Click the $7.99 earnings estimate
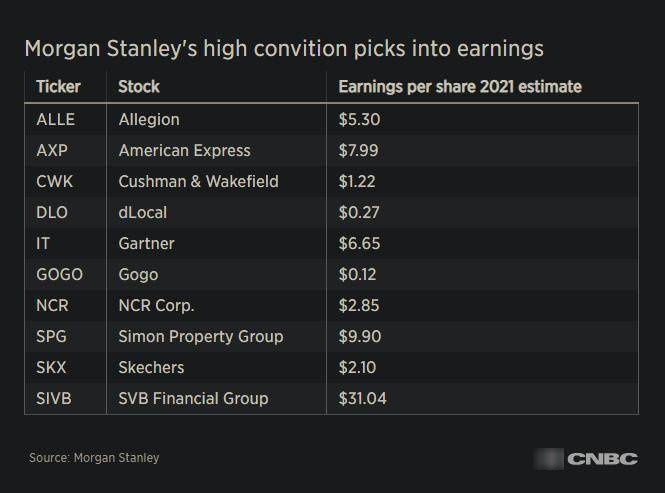The image size is (665, 493). [x=359, y=150]
